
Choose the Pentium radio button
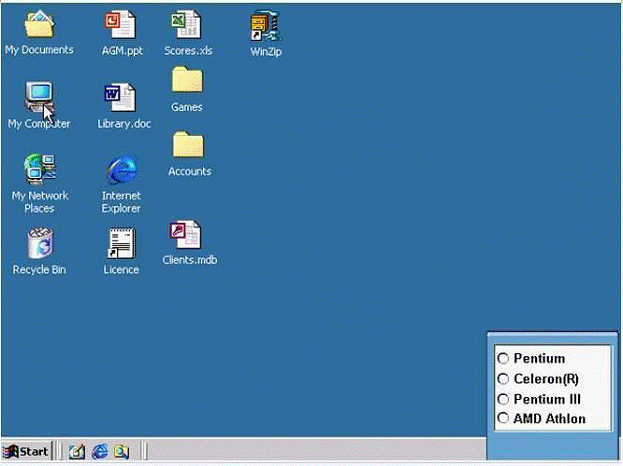pos(504,358)
